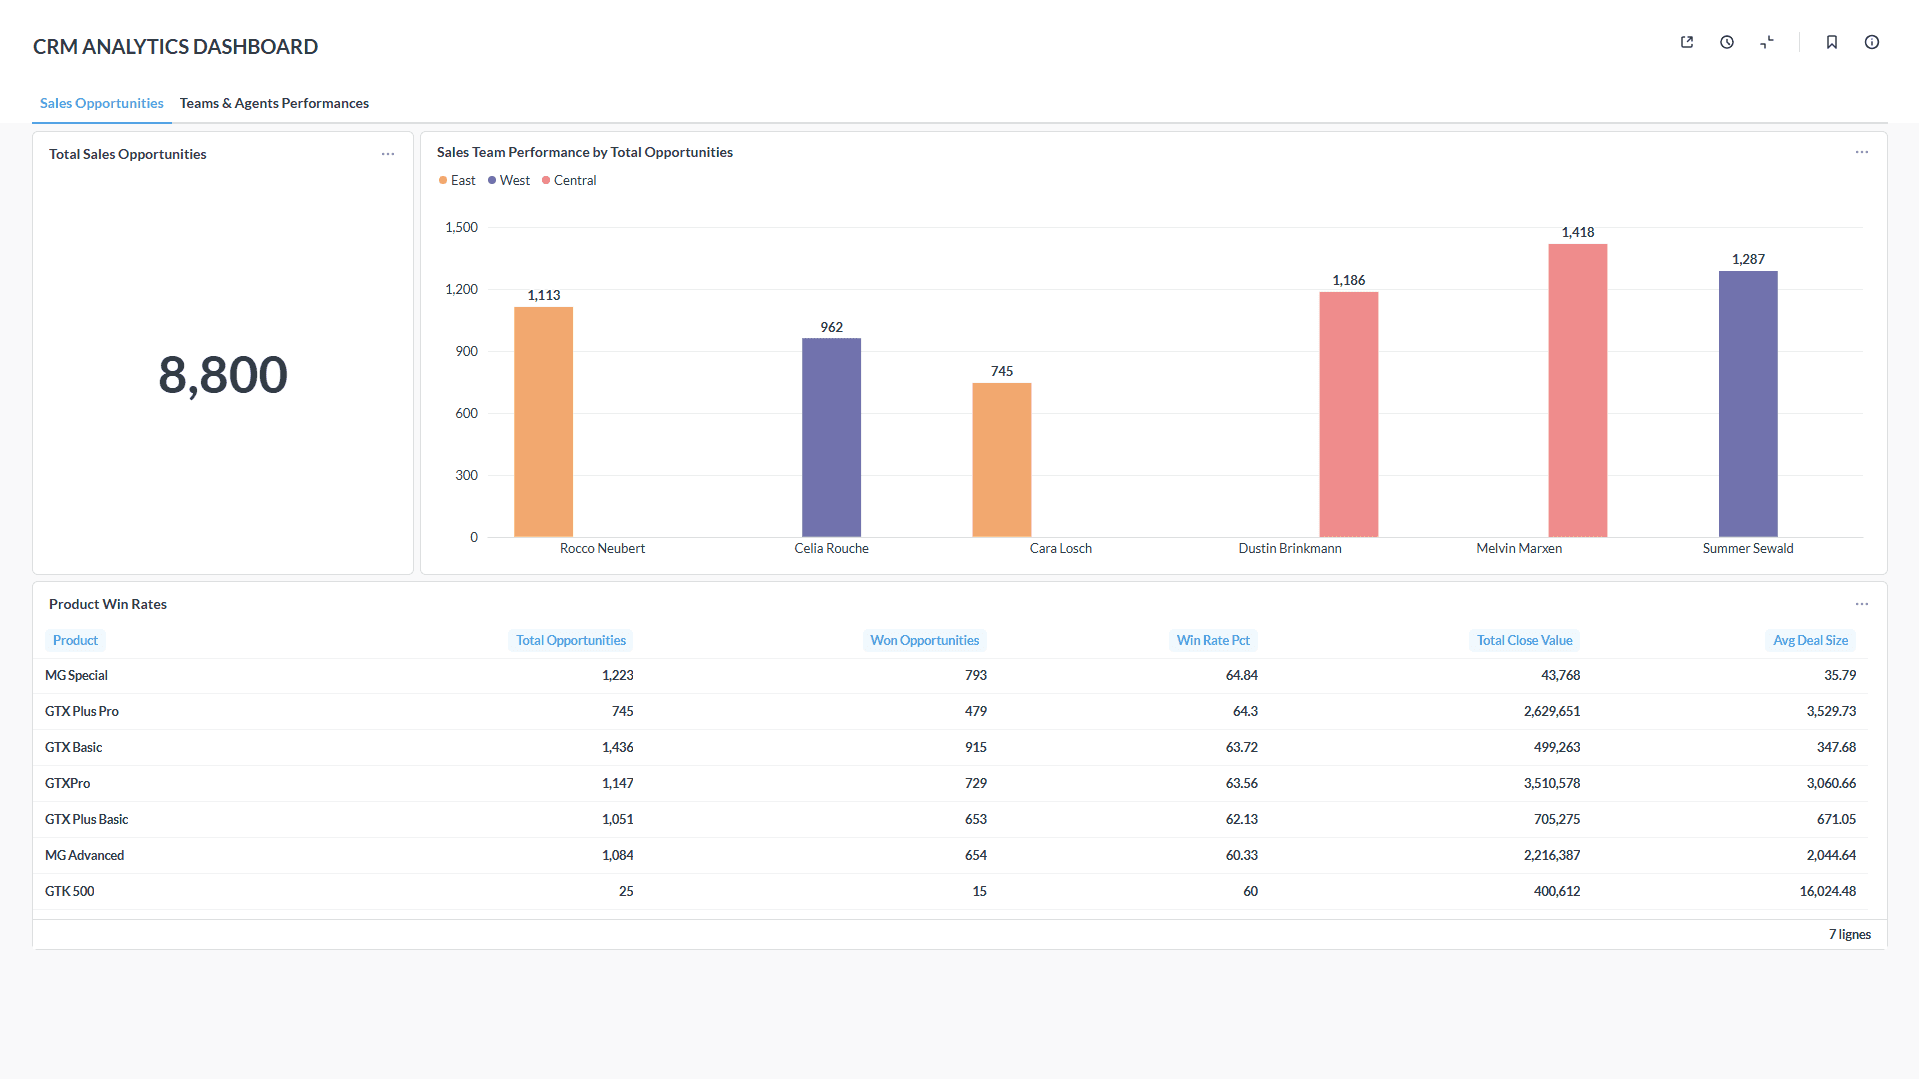This screenshot has height=1079, width=1919.
Task: Collapse the dashboard to fit view
Action: 1767,42
